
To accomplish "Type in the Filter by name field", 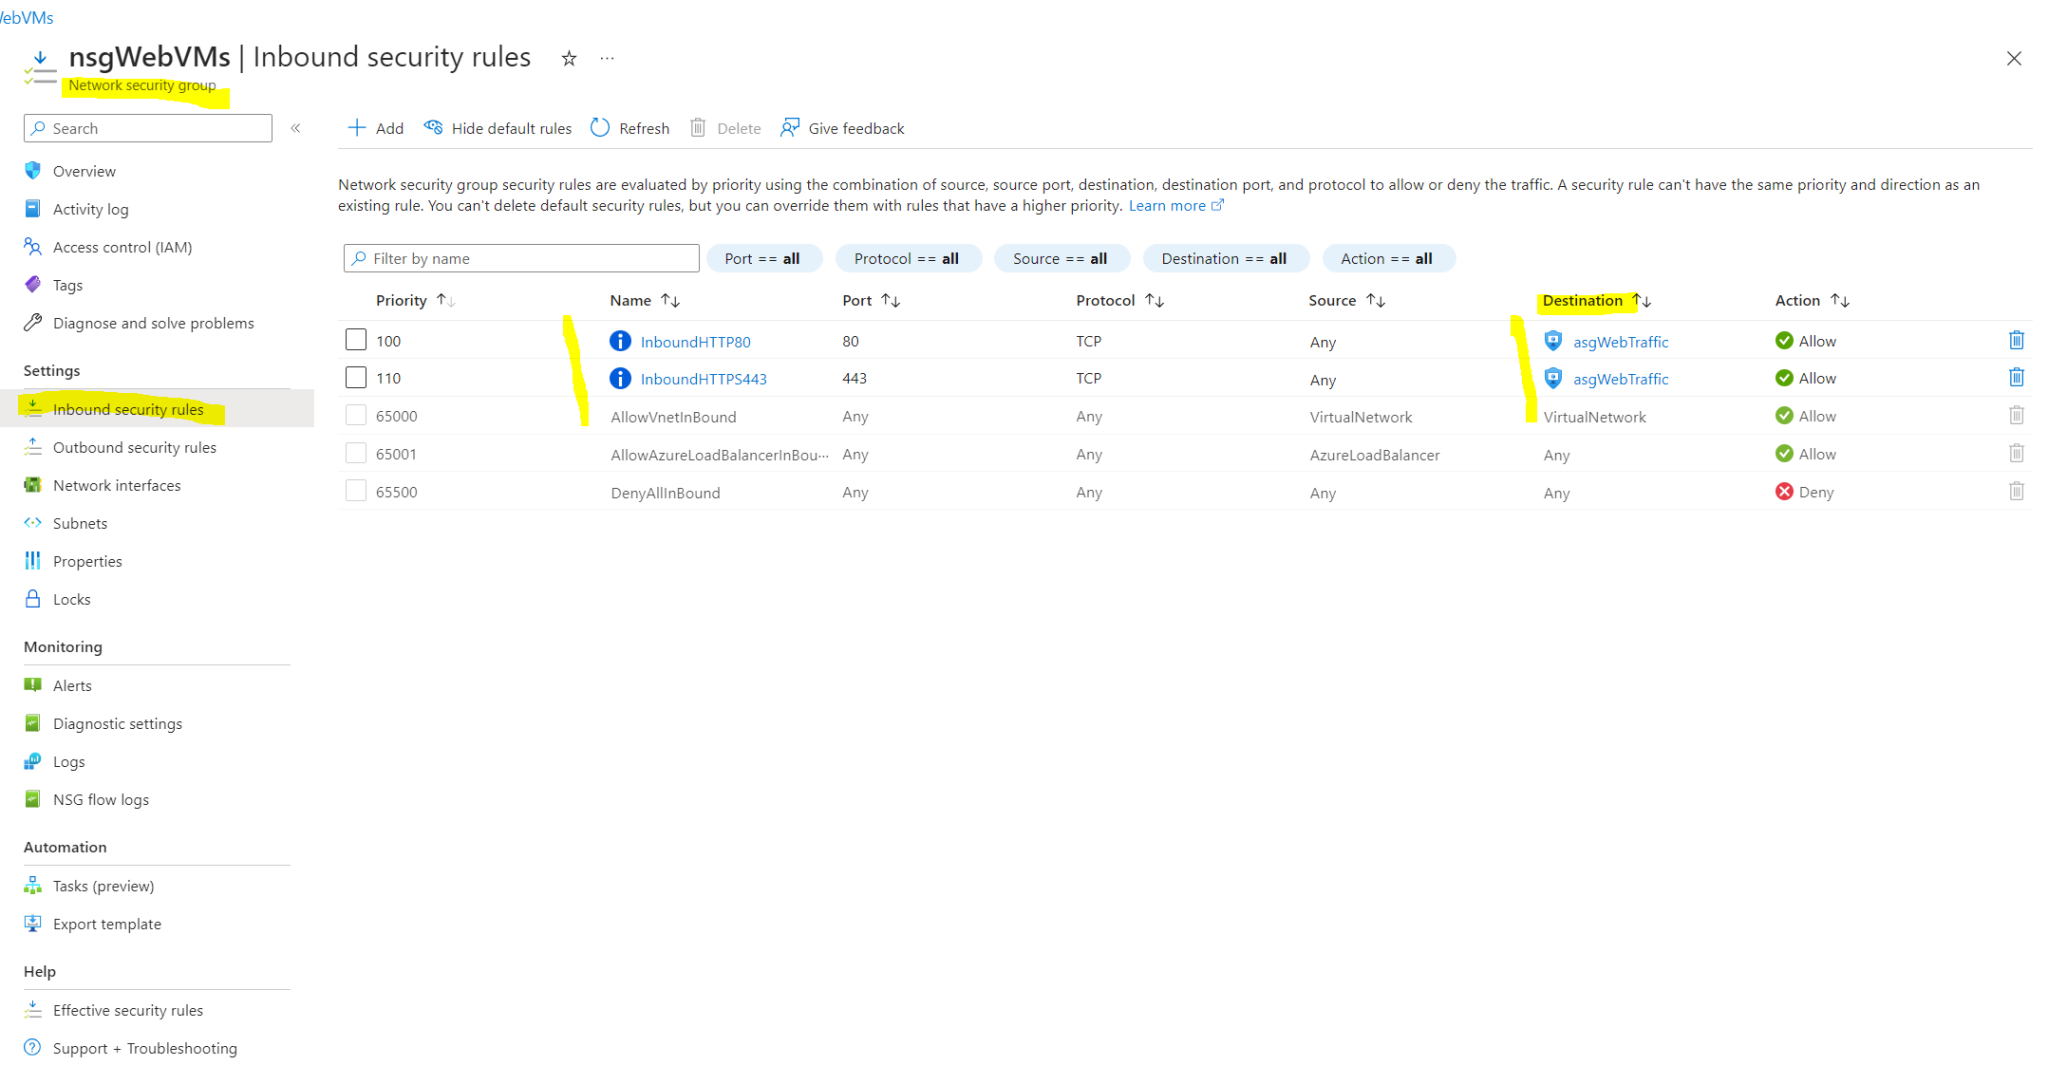I will [x=520, y=258].
